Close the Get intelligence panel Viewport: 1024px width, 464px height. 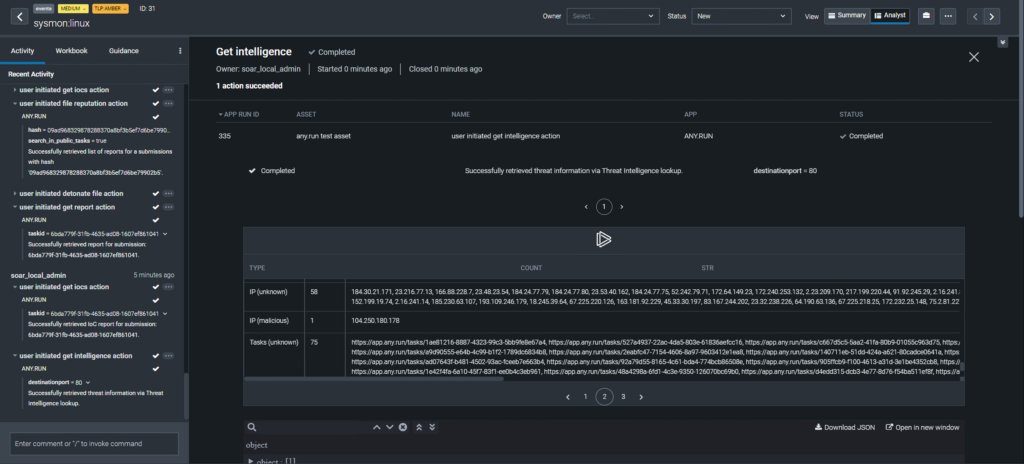tap(973, 57)
